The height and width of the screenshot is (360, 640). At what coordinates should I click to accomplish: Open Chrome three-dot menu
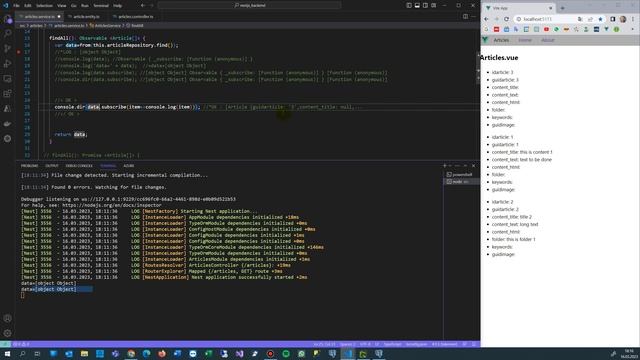[x=633, y=19]
